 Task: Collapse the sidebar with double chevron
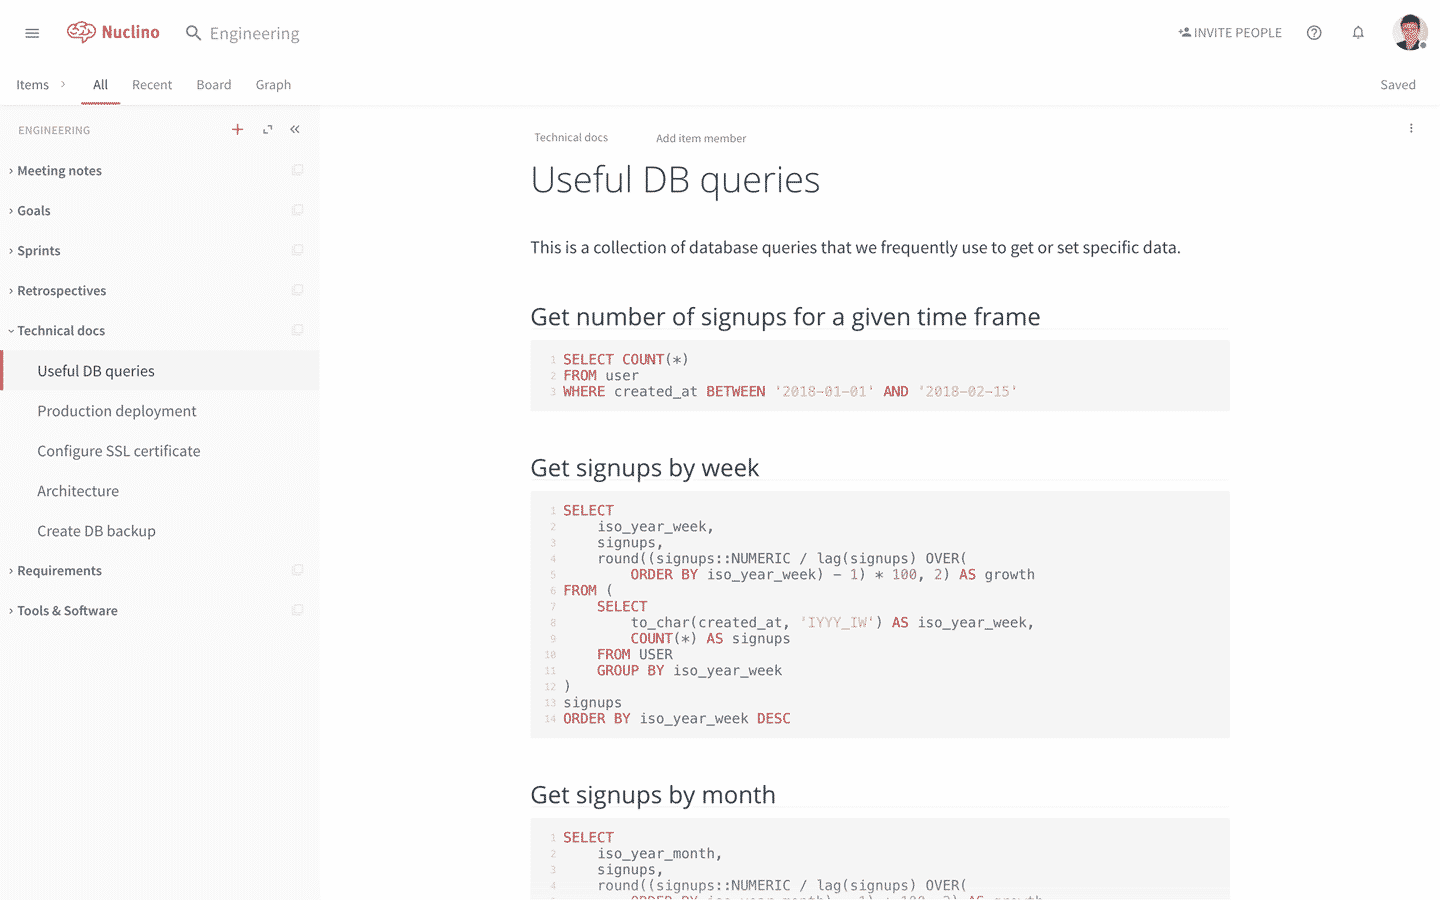coord(295,129)
